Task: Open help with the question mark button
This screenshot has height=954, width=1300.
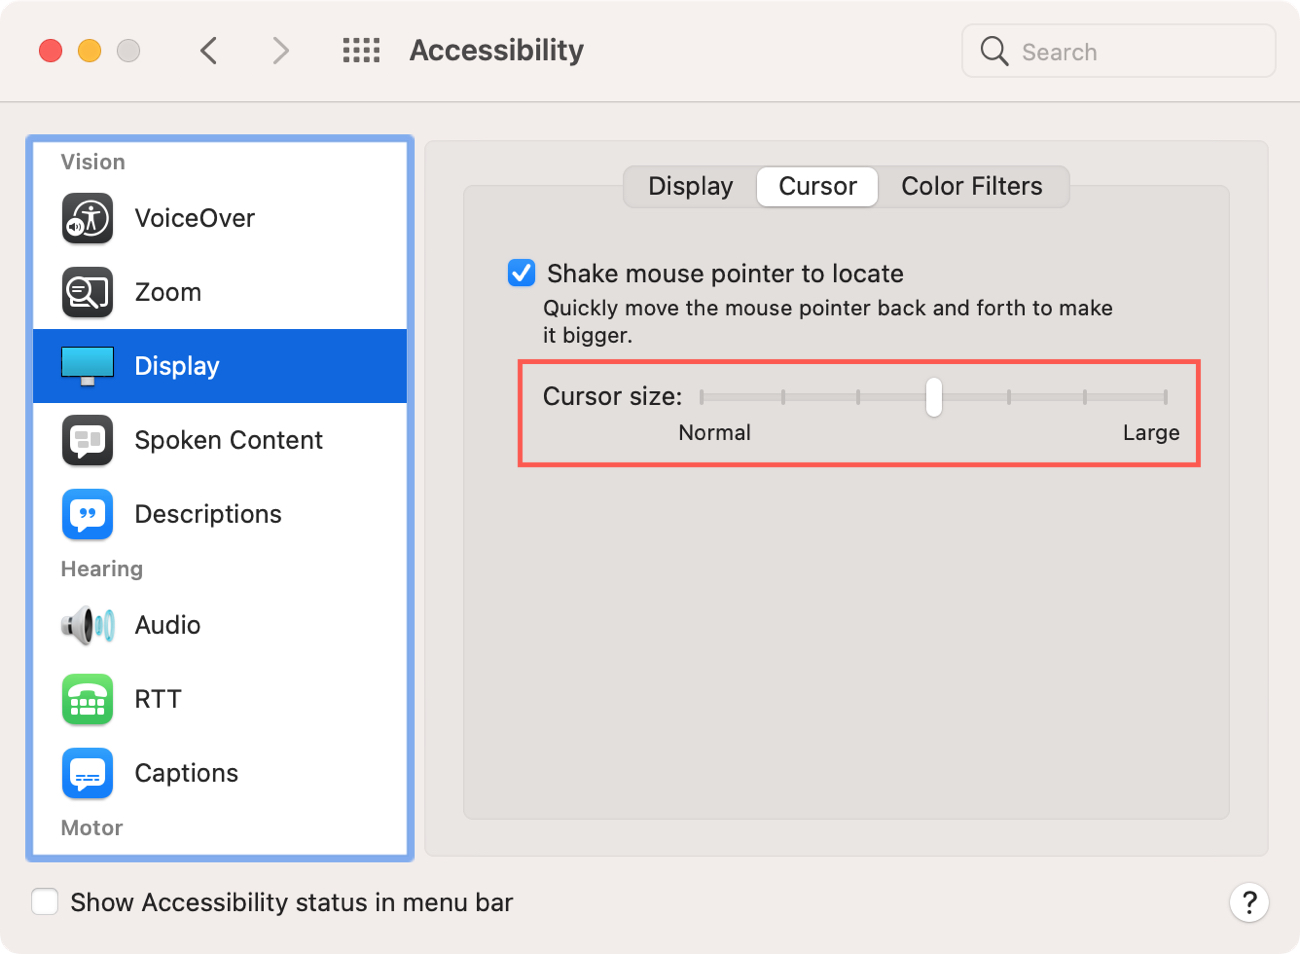Action: tap(1249, 902)
